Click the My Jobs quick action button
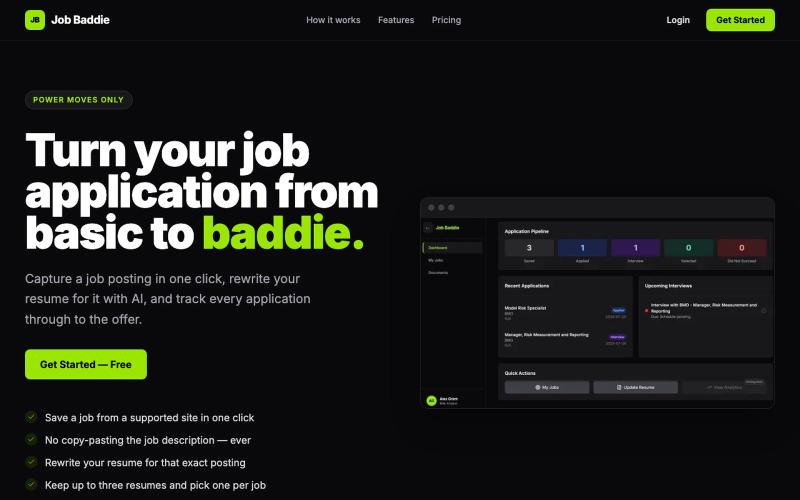This screenshot has height=500, width=800. point(547,387)
